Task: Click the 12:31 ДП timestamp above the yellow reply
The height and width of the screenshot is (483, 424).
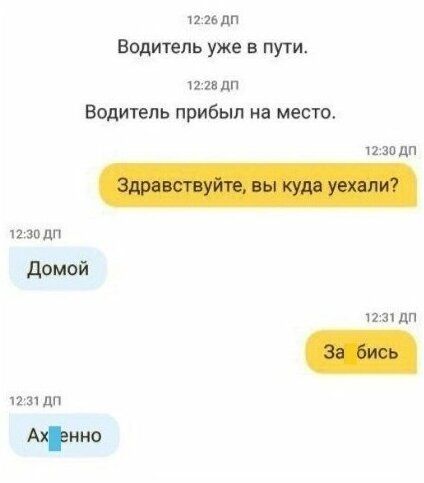Action: click(x=391, y=318)
